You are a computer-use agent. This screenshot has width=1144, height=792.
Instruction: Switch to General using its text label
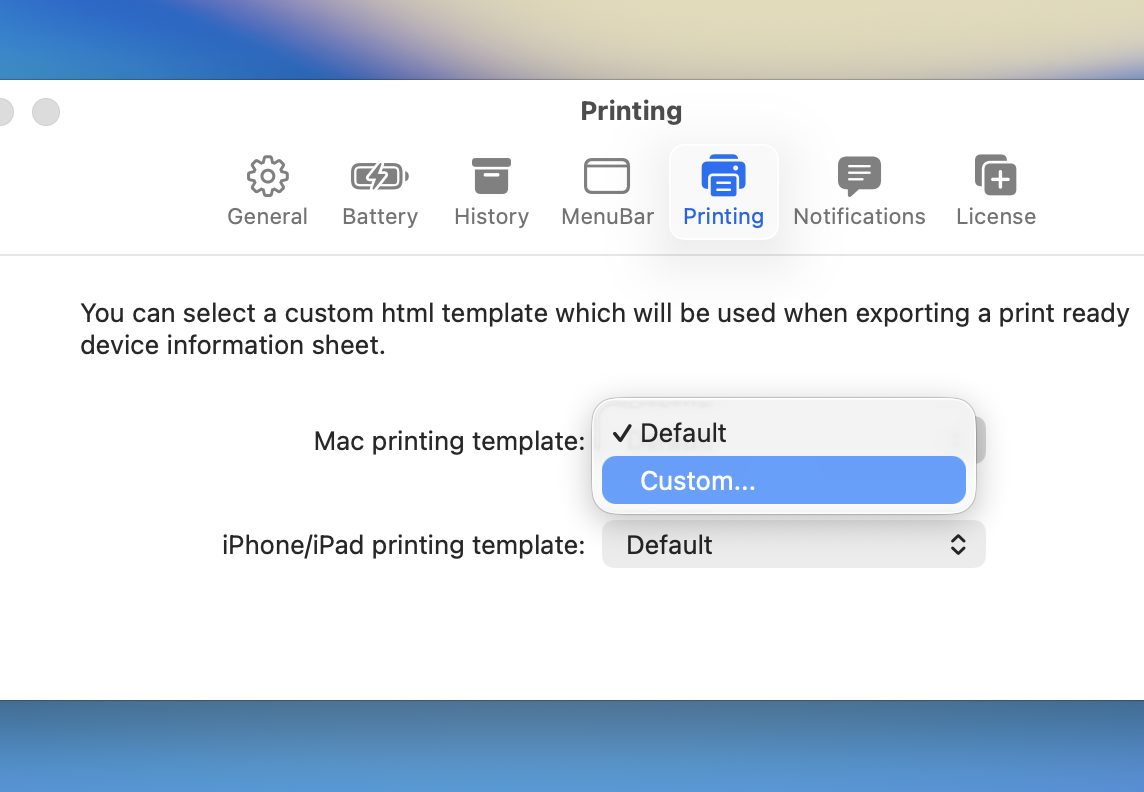[267, 217]
